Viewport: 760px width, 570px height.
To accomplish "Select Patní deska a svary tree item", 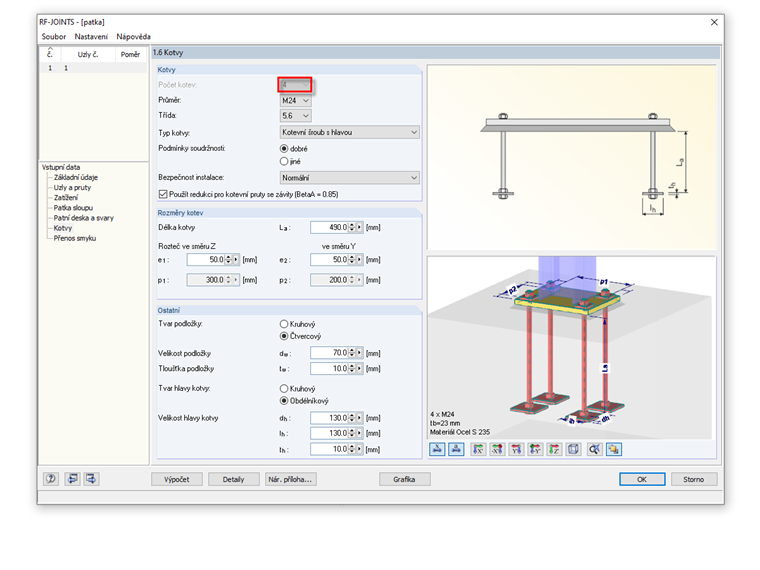I will [x=83, y=218].
